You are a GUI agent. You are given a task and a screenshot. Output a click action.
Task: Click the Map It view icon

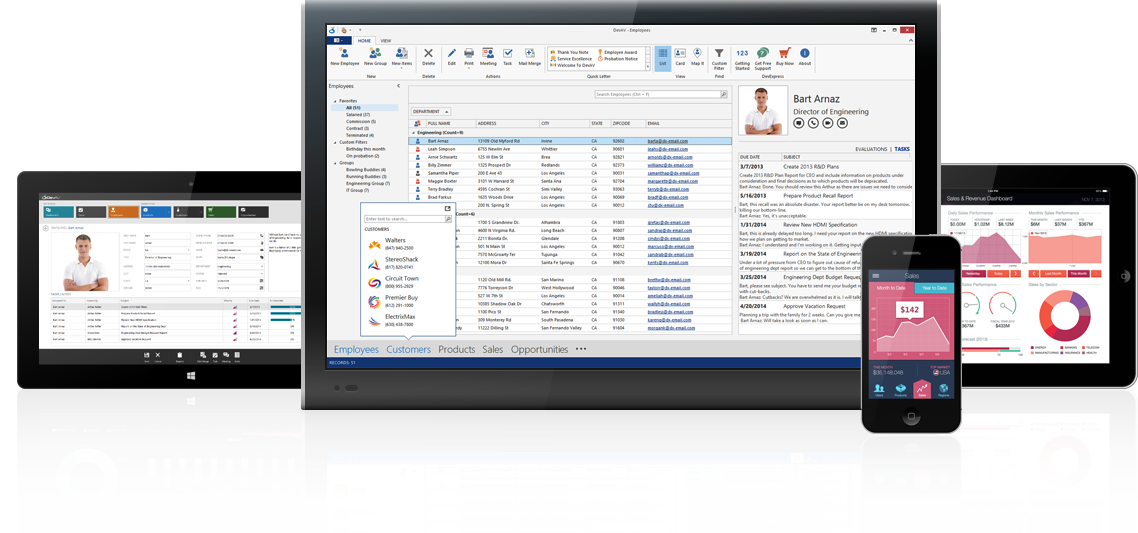coord(697,54)
